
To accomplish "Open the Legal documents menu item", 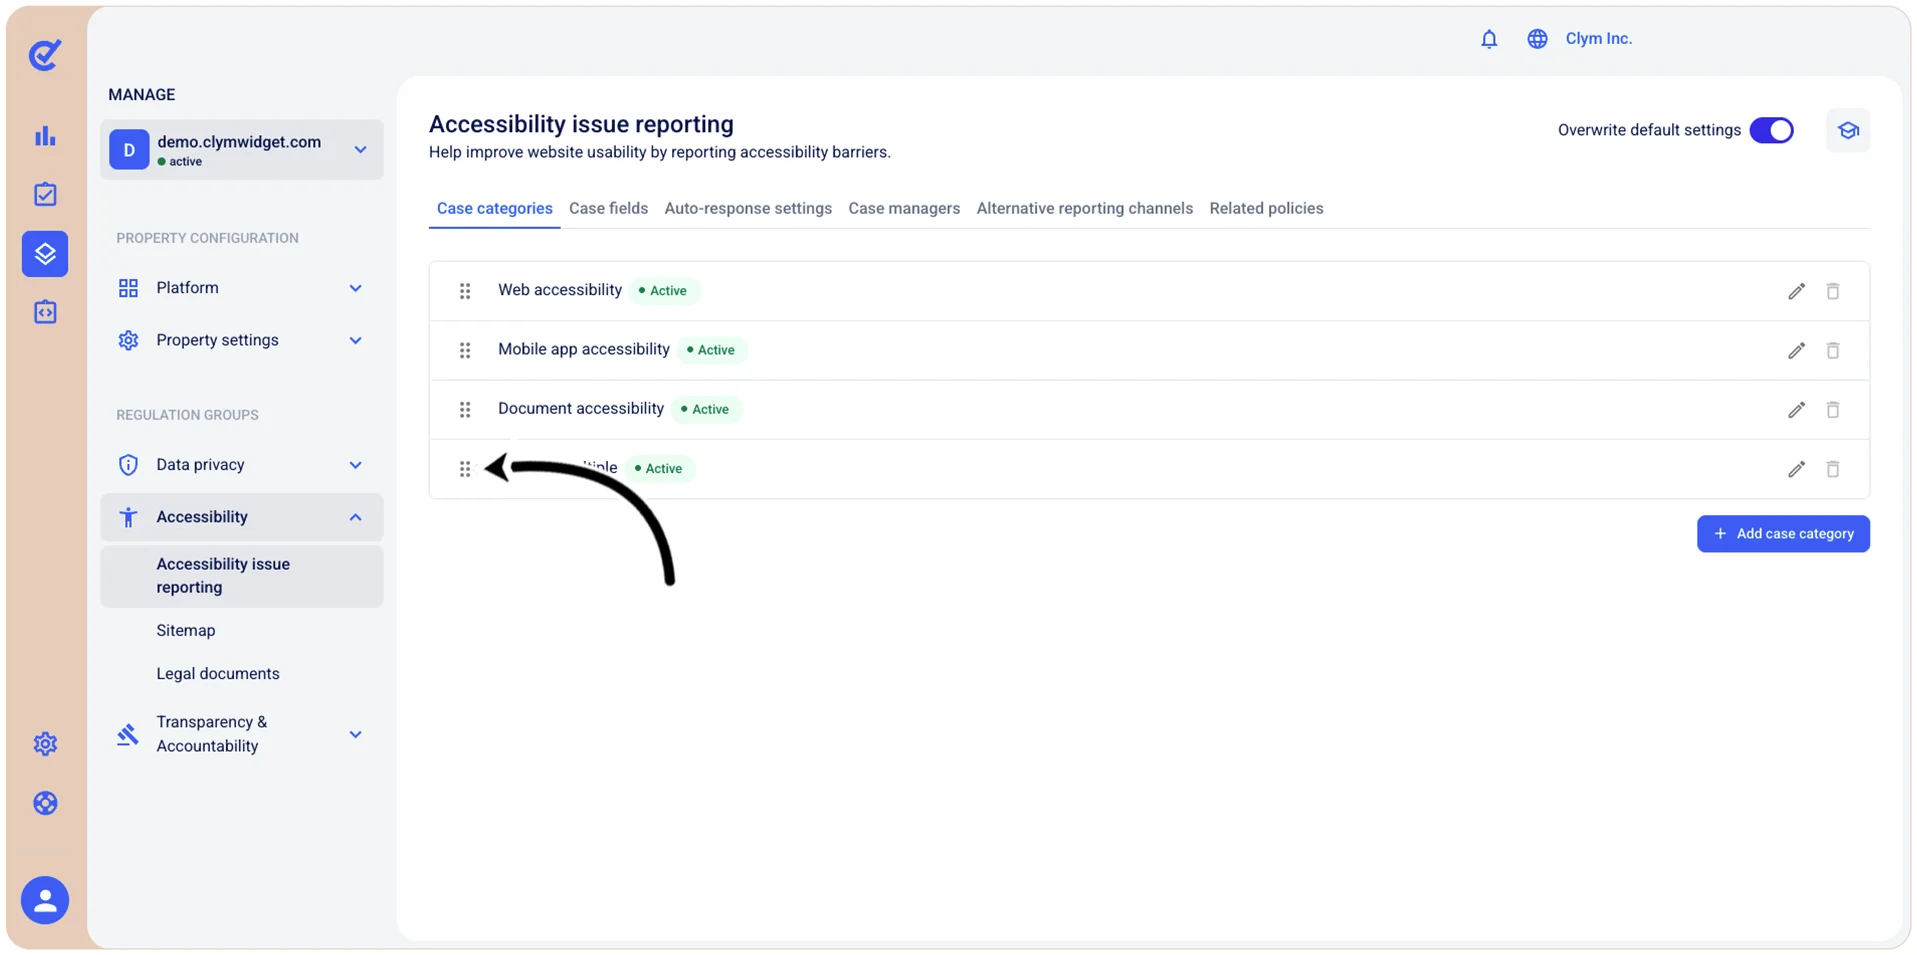I will [x=218, y=674].
